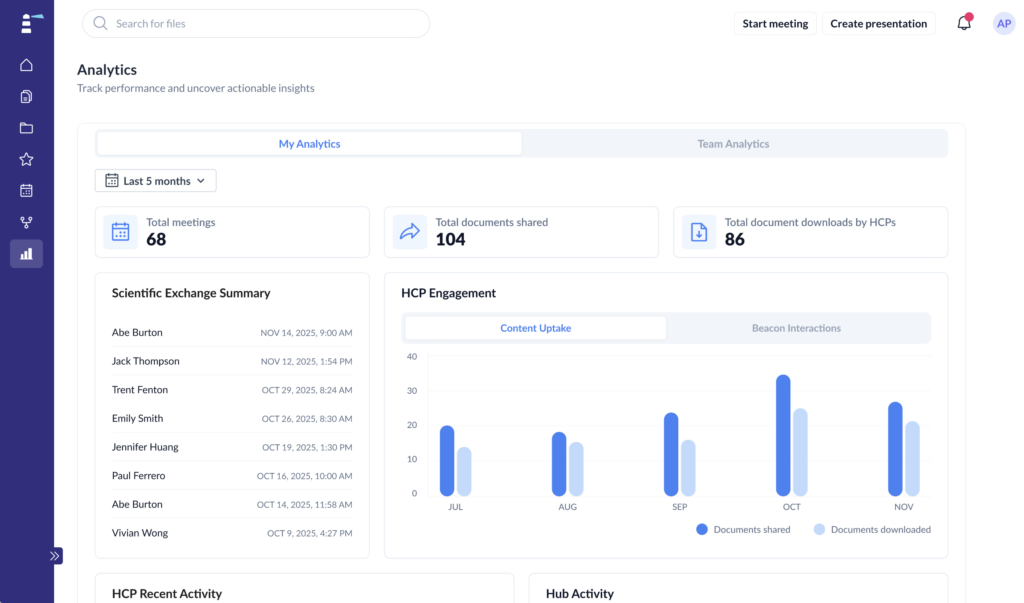Expand the sidebar with double chevron
The height and width of the screenshot is (603, 1024).
(x=55, y=555)
